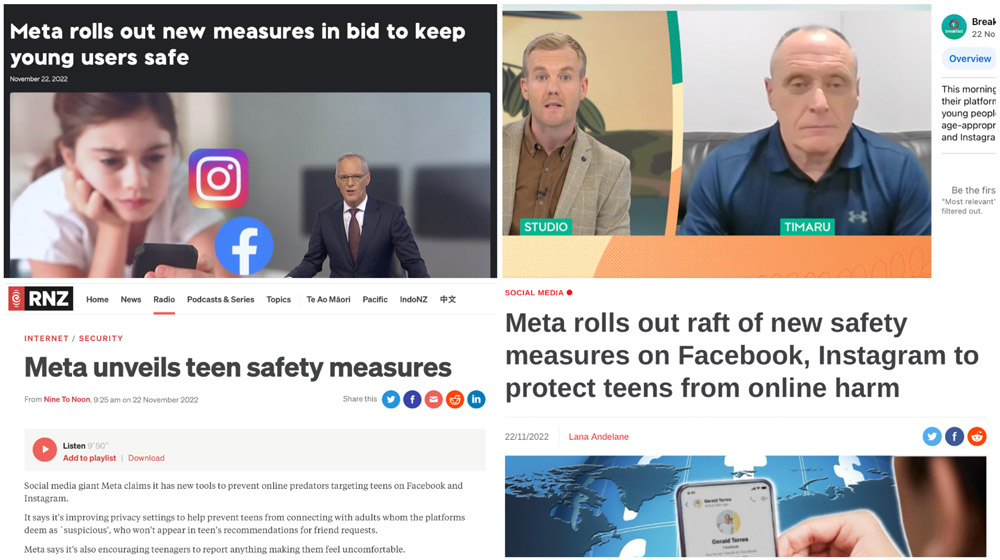Click Add to playlist link

coord(89,458)
